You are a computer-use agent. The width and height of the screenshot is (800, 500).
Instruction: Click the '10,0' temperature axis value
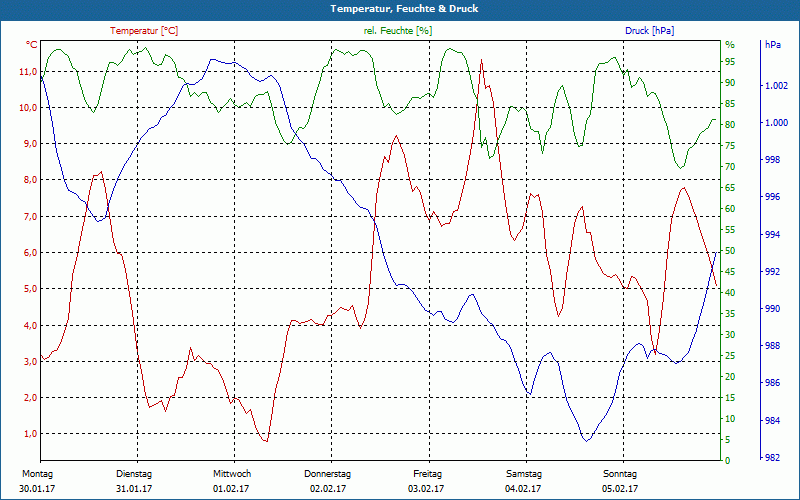point(28,108)
